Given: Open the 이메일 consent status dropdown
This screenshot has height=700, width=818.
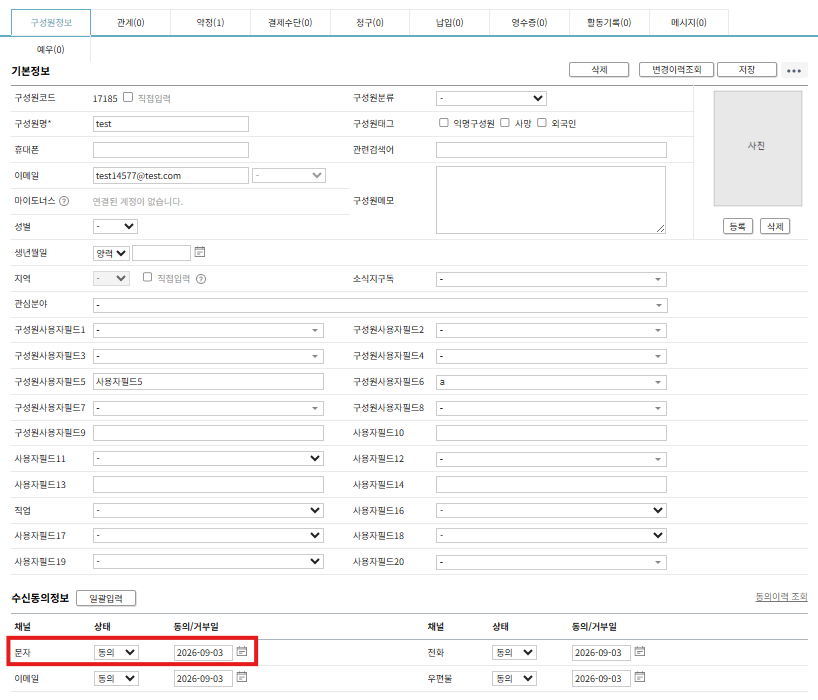Looking at the screenshot, I should coord(116,679).
